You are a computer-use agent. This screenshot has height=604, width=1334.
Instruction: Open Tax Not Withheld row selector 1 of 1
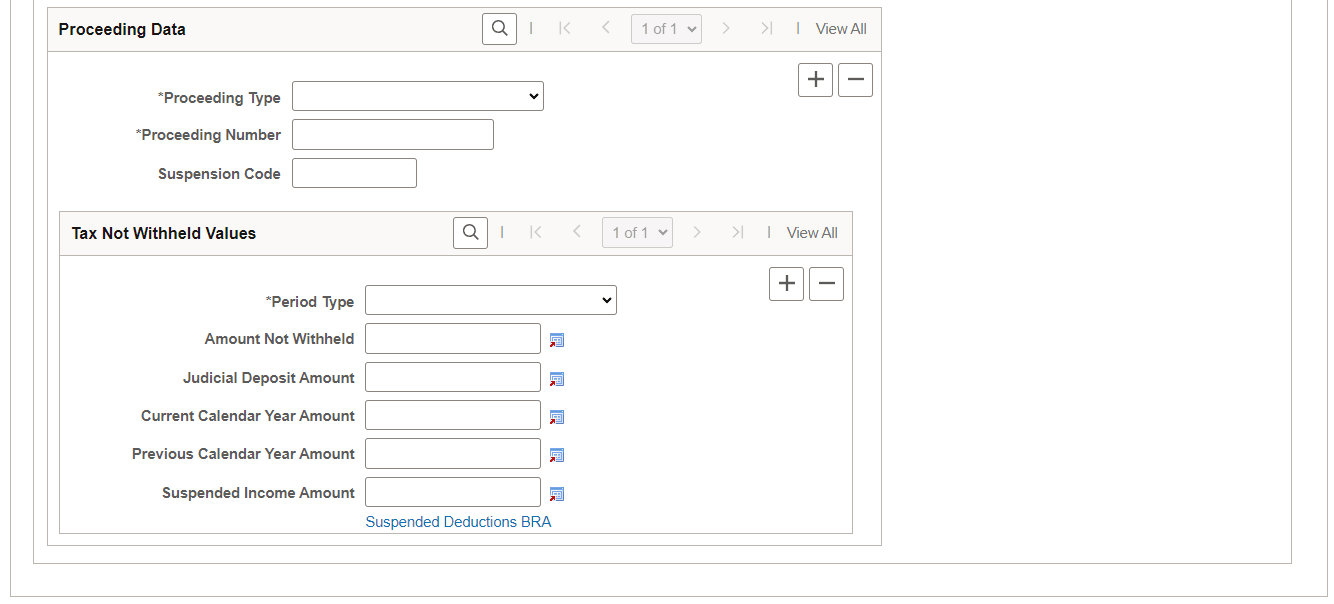pos(637,233)
